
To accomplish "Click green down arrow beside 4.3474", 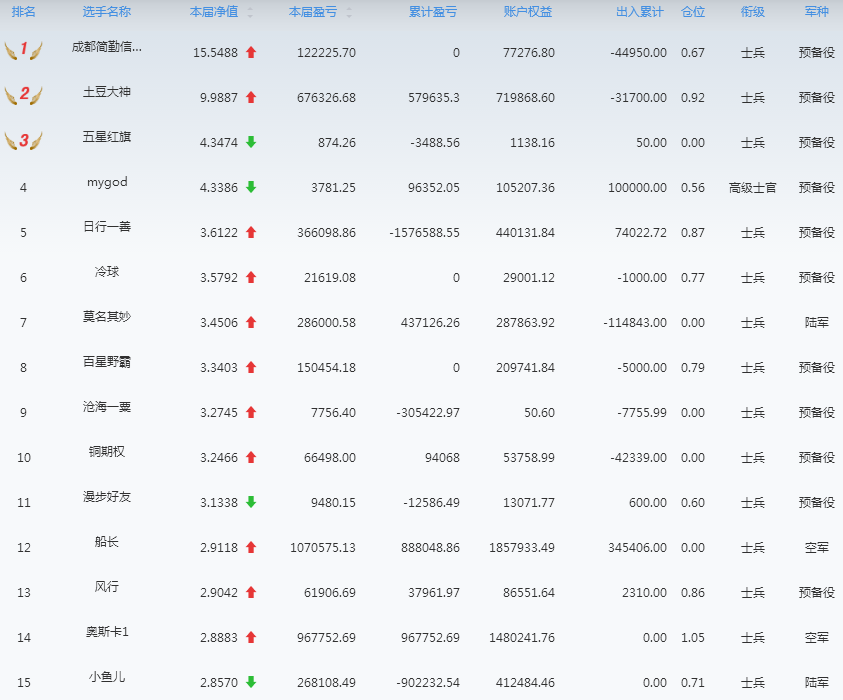I will coord(251,142).
